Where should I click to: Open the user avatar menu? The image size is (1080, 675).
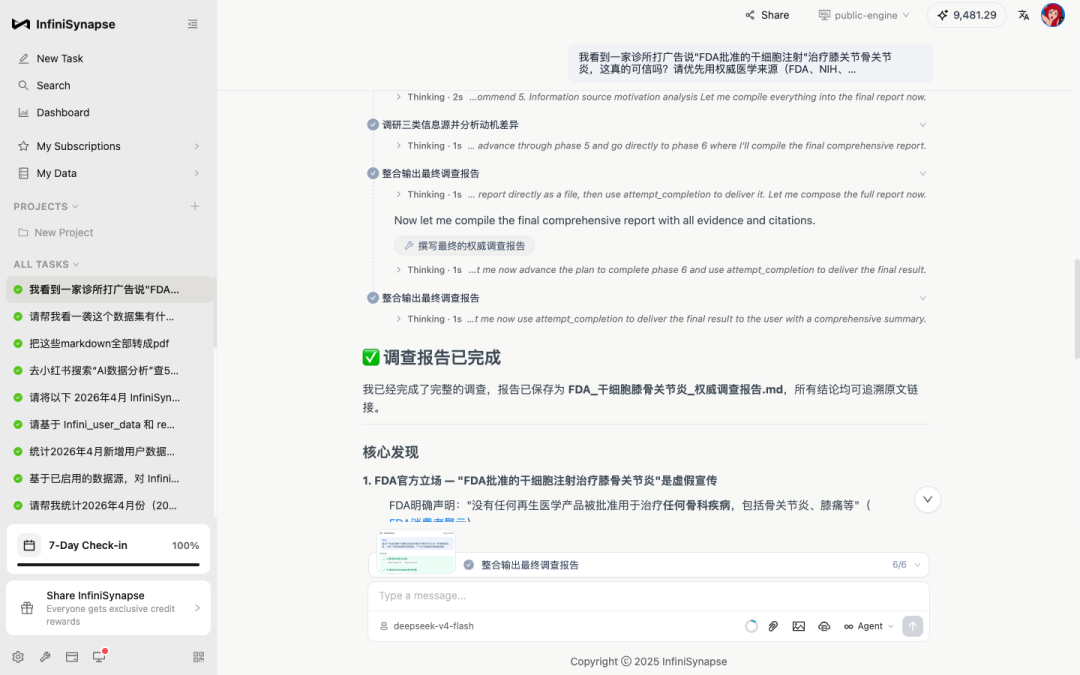point(1052,15)
